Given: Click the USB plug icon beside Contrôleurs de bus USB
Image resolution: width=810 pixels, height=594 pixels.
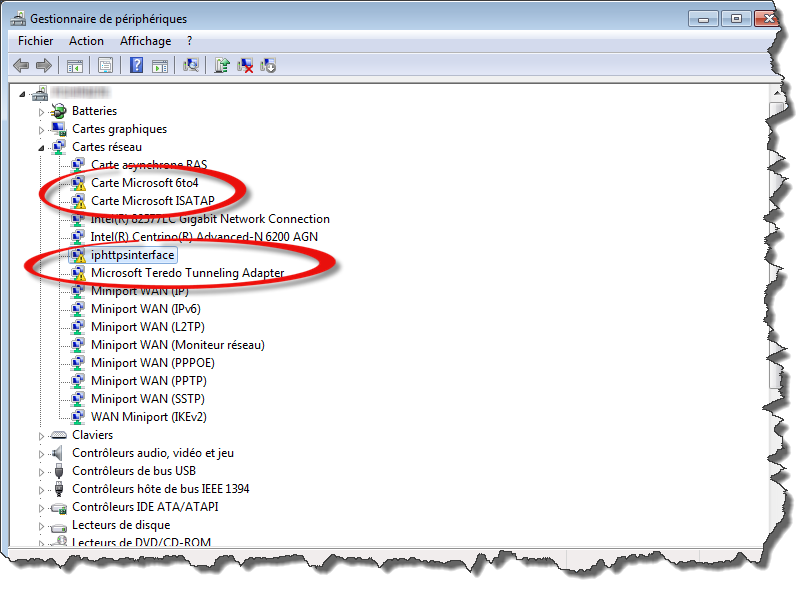Looking at the screenshot, I should click(x=58, y=471).
